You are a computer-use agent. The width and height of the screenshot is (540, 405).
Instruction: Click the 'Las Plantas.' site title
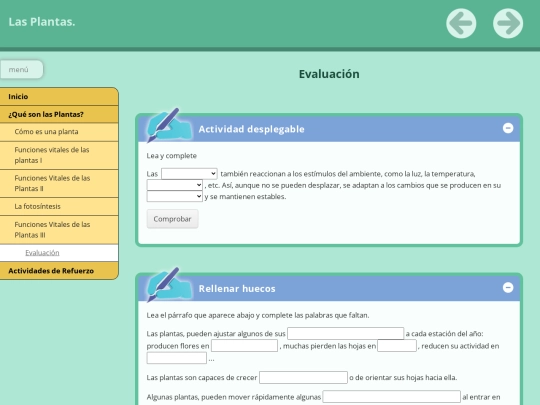pyautogui.click(x=42, y=22)
